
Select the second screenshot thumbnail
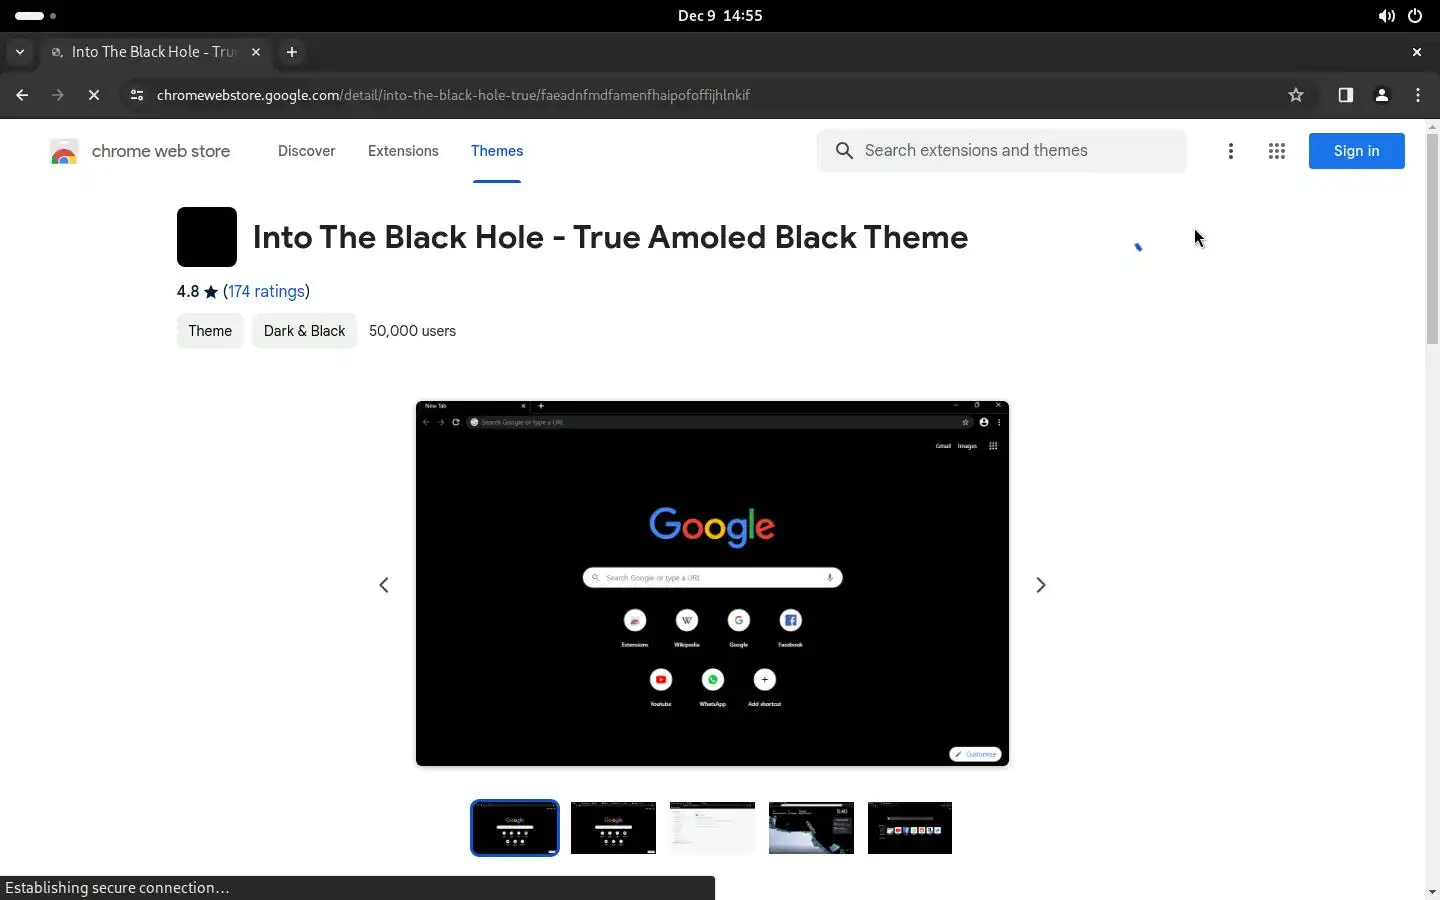pyautogui.click(x=613, y=828)
